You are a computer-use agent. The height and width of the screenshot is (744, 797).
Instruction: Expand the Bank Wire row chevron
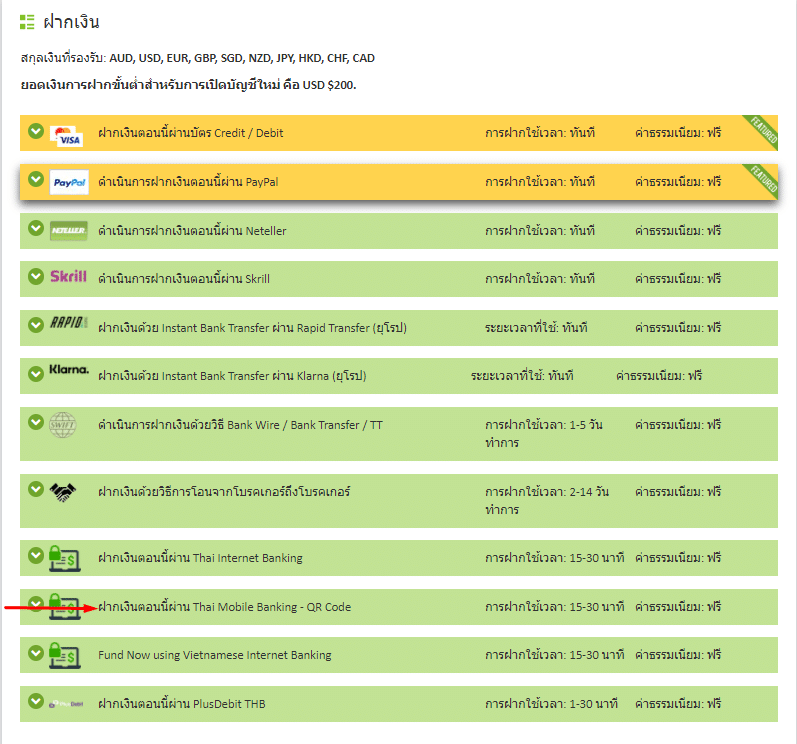point(36,421)
